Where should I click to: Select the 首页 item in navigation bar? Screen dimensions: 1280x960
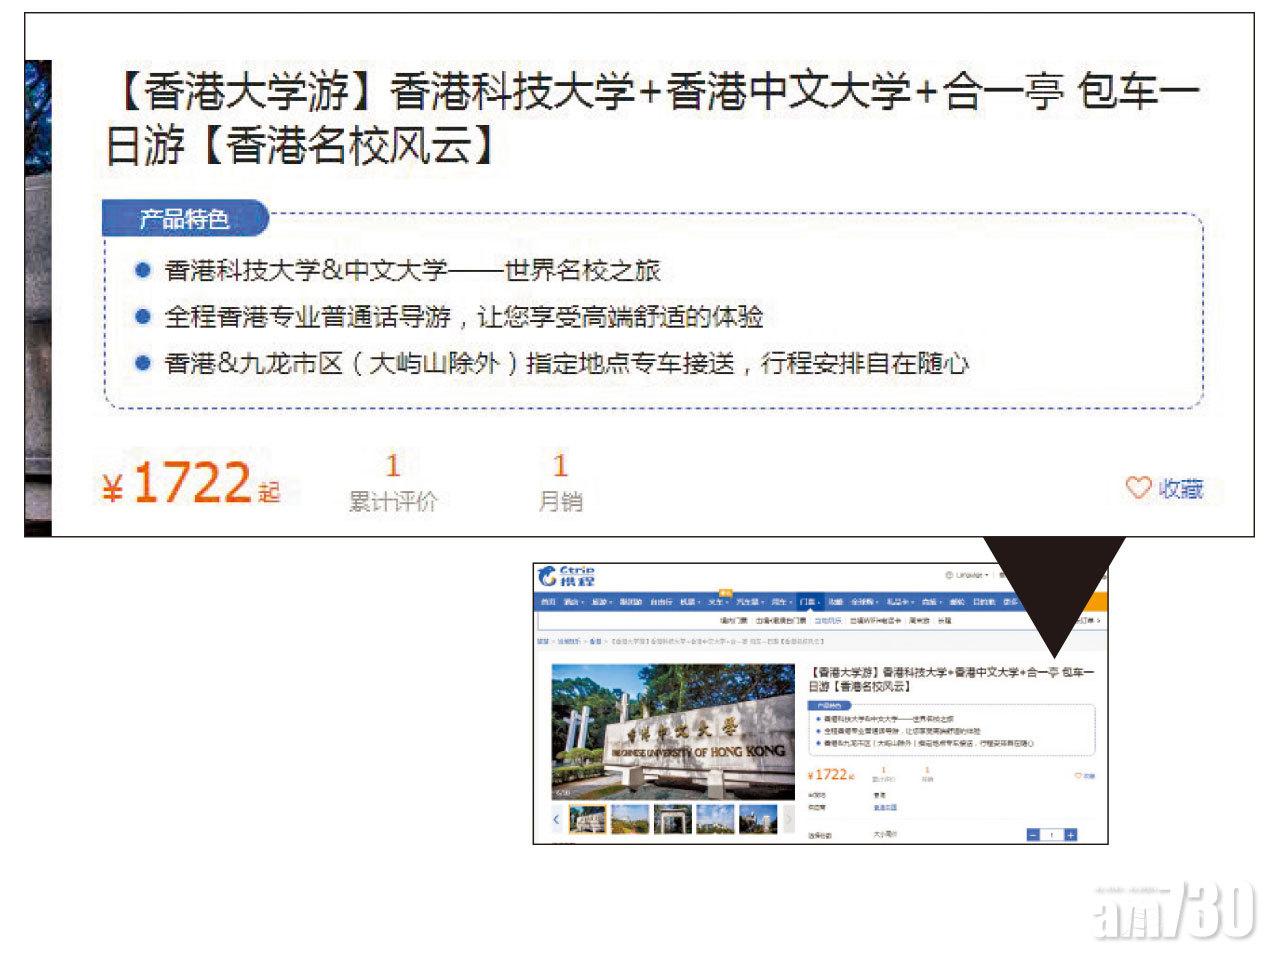point(548,602)
